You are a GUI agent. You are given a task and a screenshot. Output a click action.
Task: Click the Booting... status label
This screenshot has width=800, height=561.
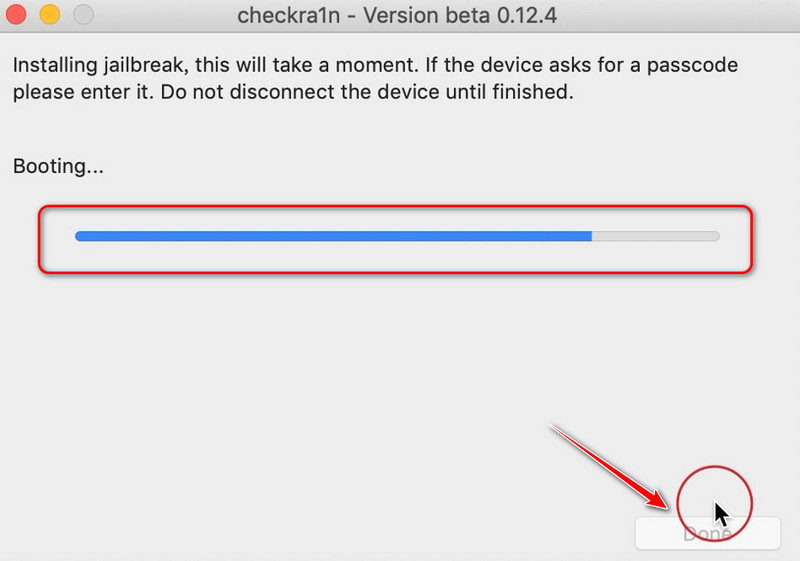(58, 166)
